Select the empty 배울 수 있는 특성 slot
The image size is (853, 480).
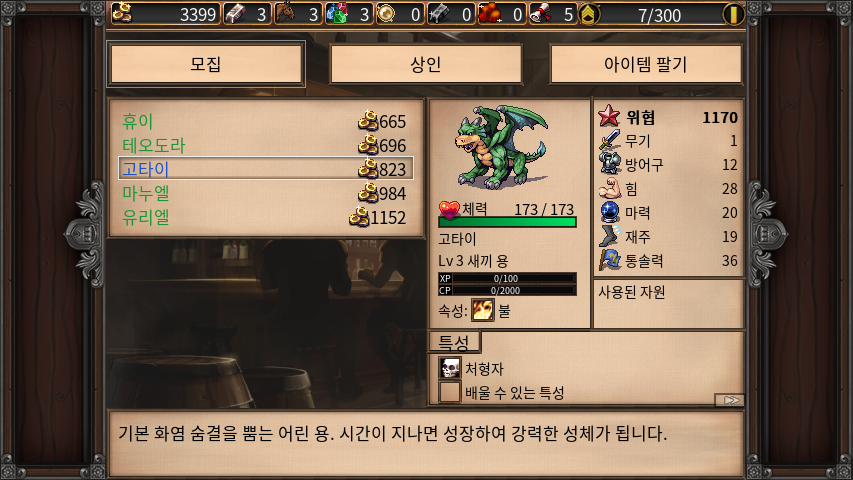[x=450, y=392]
